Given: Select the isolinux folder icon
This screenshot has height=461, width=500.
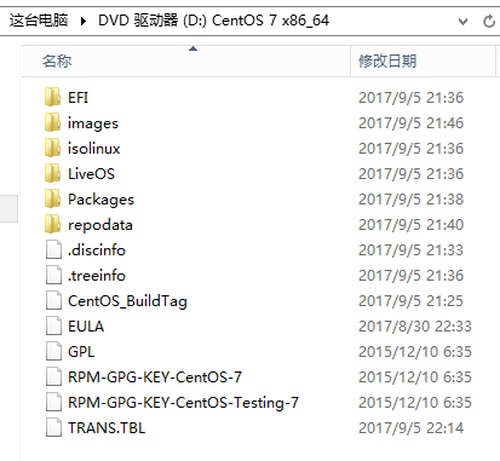Looking at the screenshot, I should click(53, 148).
